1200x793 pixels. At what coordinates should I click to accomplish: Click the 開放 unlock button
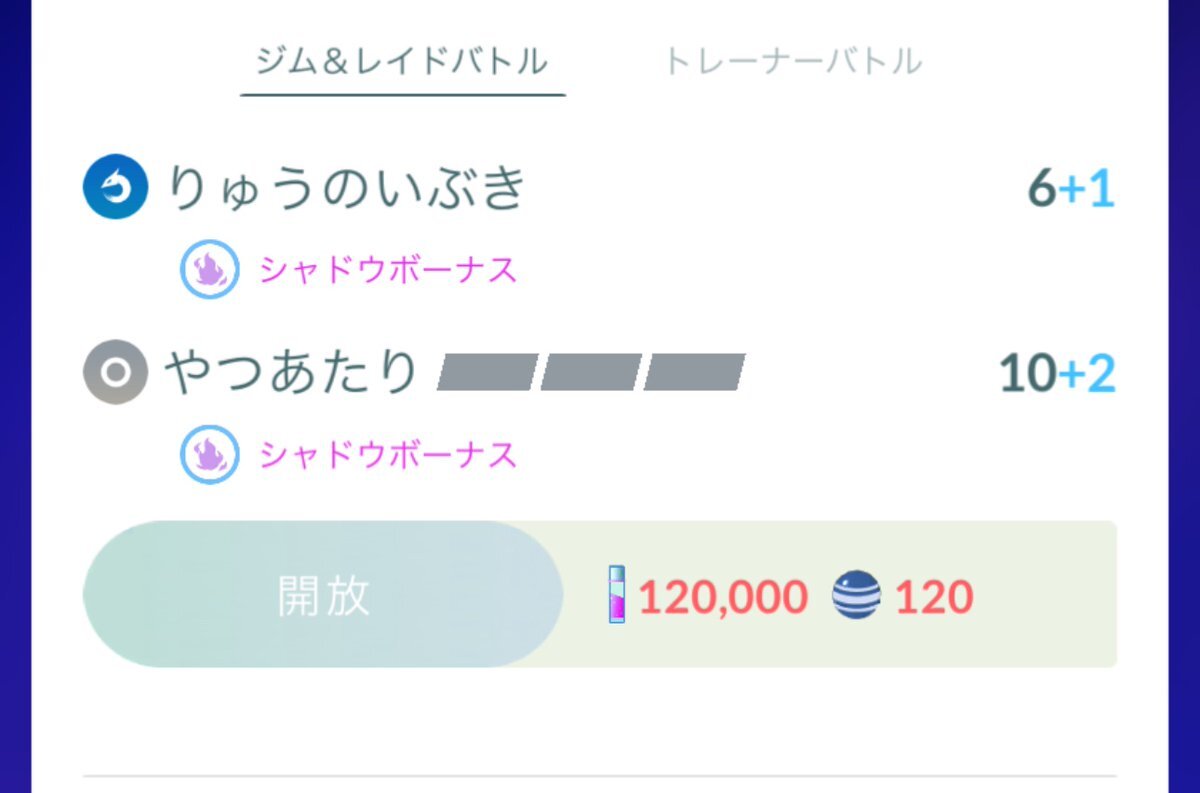(x=323, y=595)
